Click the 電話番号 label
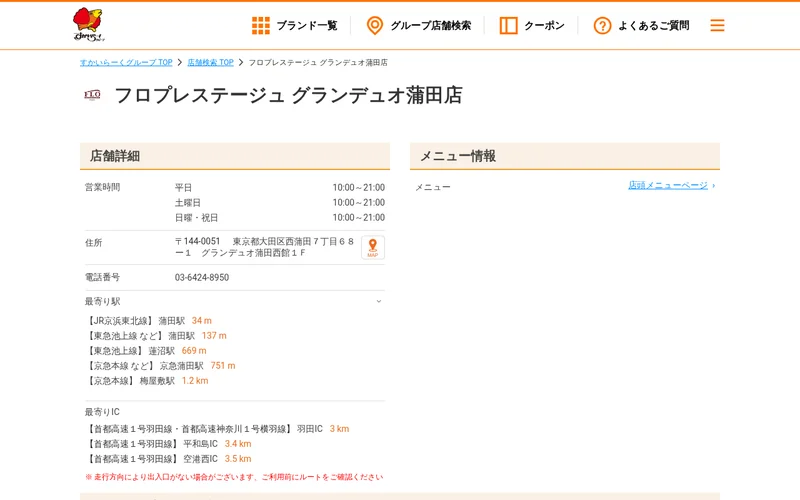The image size is (800, 500). tap(103, 277)
